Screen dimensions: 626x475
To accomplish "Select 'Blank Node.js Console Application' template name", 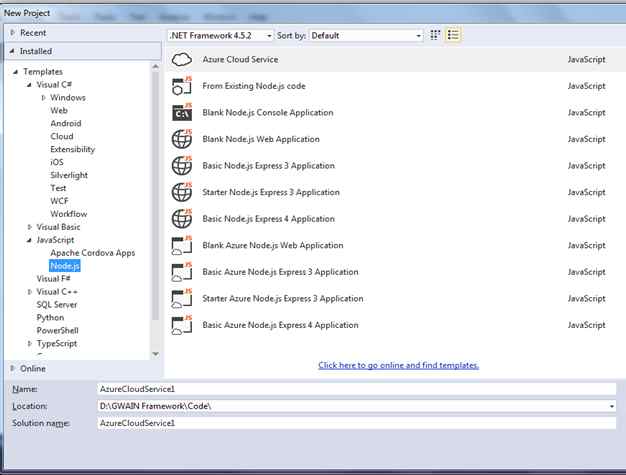I will pyautogui.click(x=268, y=113).
